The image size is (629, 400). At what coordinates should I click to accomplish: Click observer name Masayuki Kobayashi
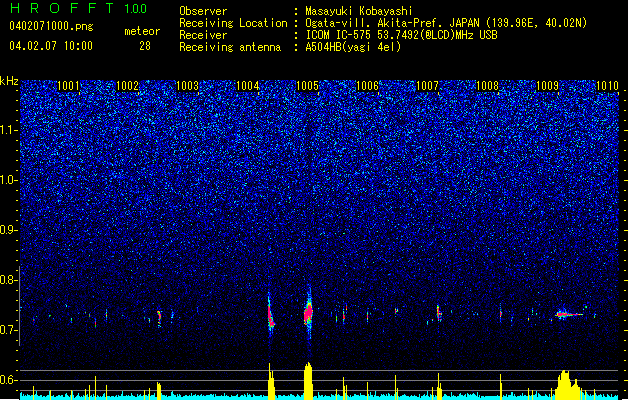[359, 11]
